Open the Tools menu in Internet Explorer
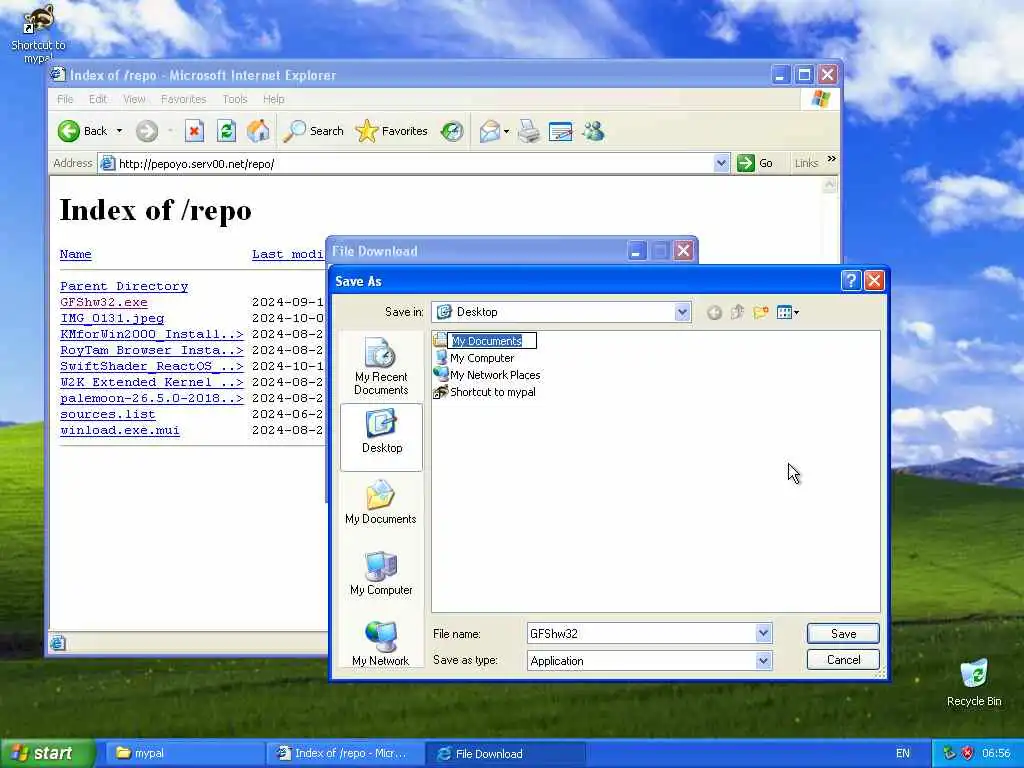The height and width of the screenshot is (768, 1024). click(234, 99)
